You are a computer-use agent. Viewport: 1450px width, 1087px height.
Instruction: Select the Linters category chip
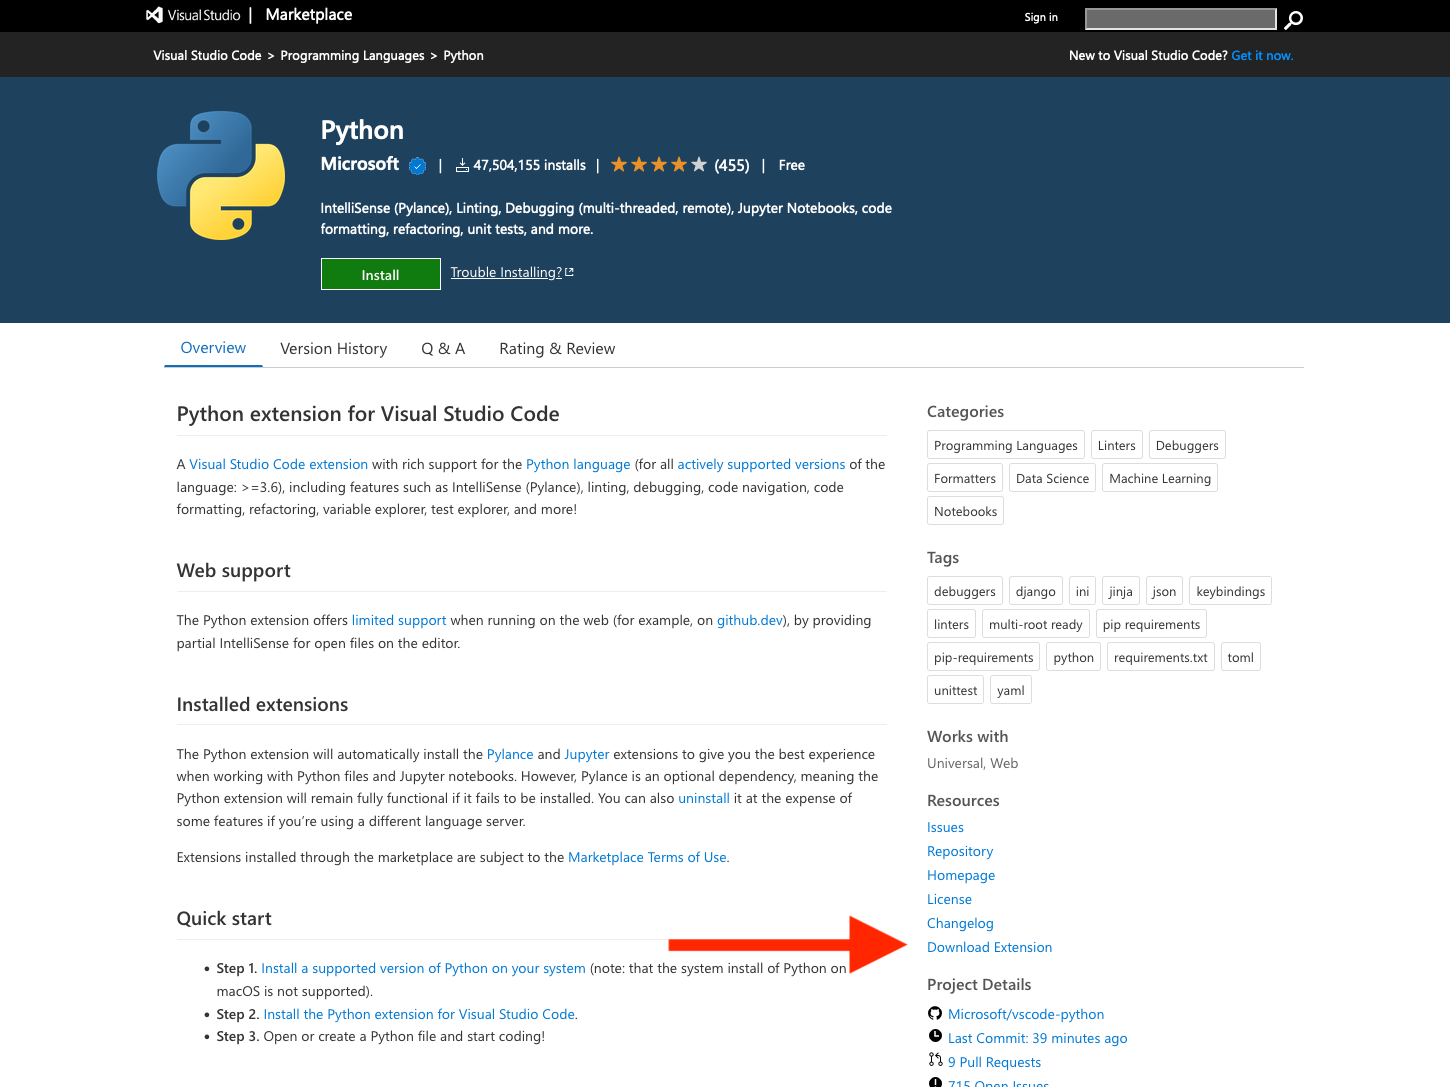pyautogui.click(x=1116, y=445)
